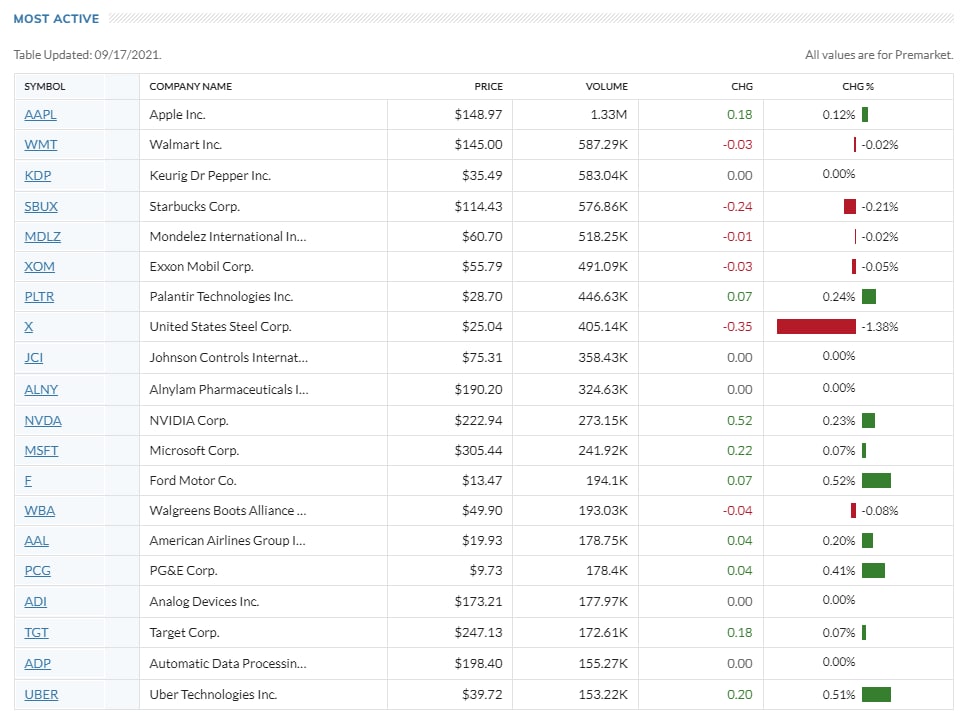Select the PG&E Corp. company name
Image resolution: width=973 pixels, height=725 pixels.
[x=184, y=570]
